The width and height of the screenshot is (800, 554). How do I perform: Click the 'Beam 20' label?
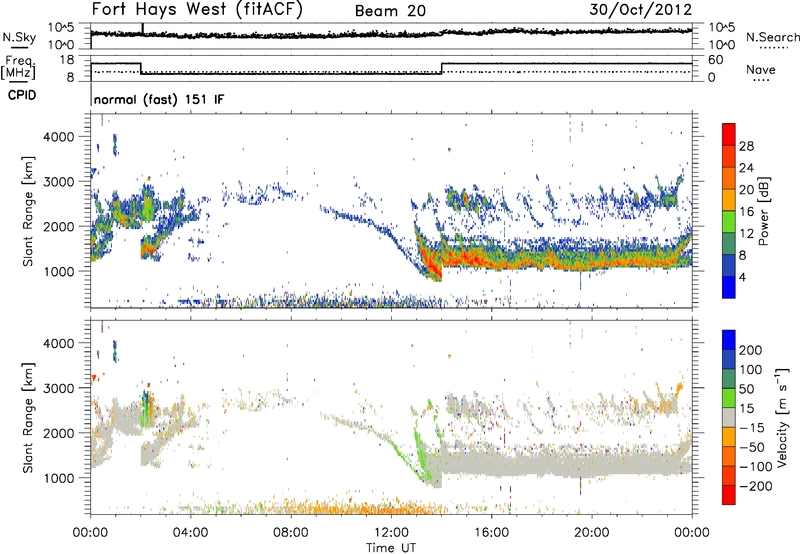(x=390, y=11)
